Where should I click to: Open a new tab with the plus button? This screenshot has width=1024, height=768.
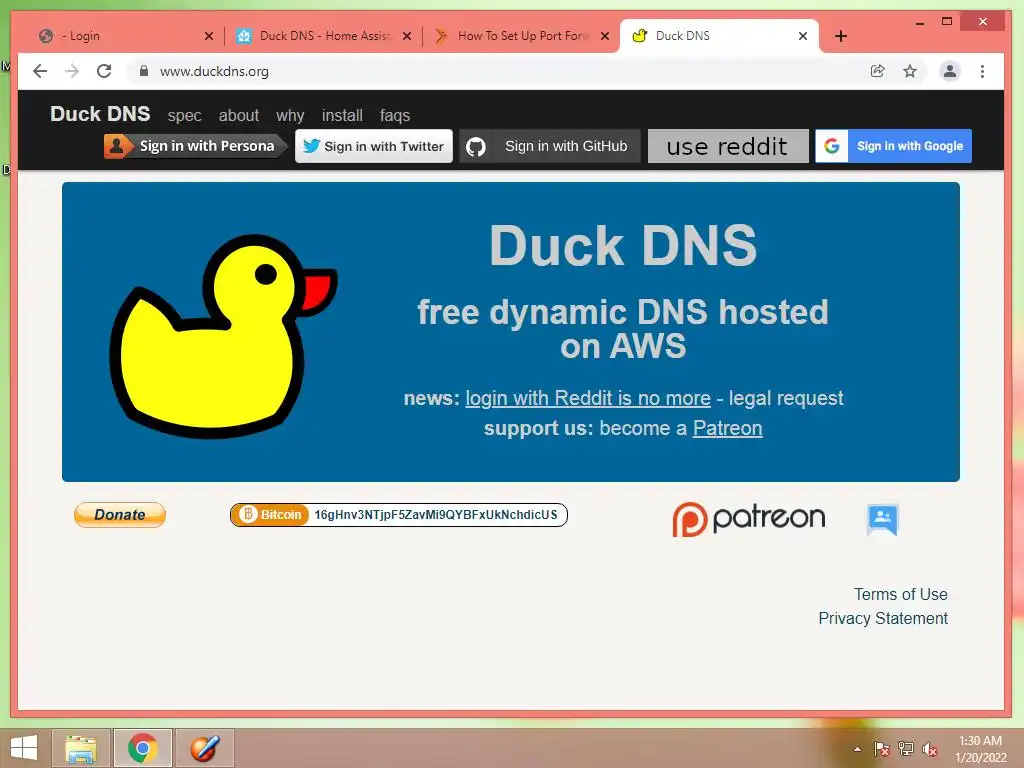point(841,36)
